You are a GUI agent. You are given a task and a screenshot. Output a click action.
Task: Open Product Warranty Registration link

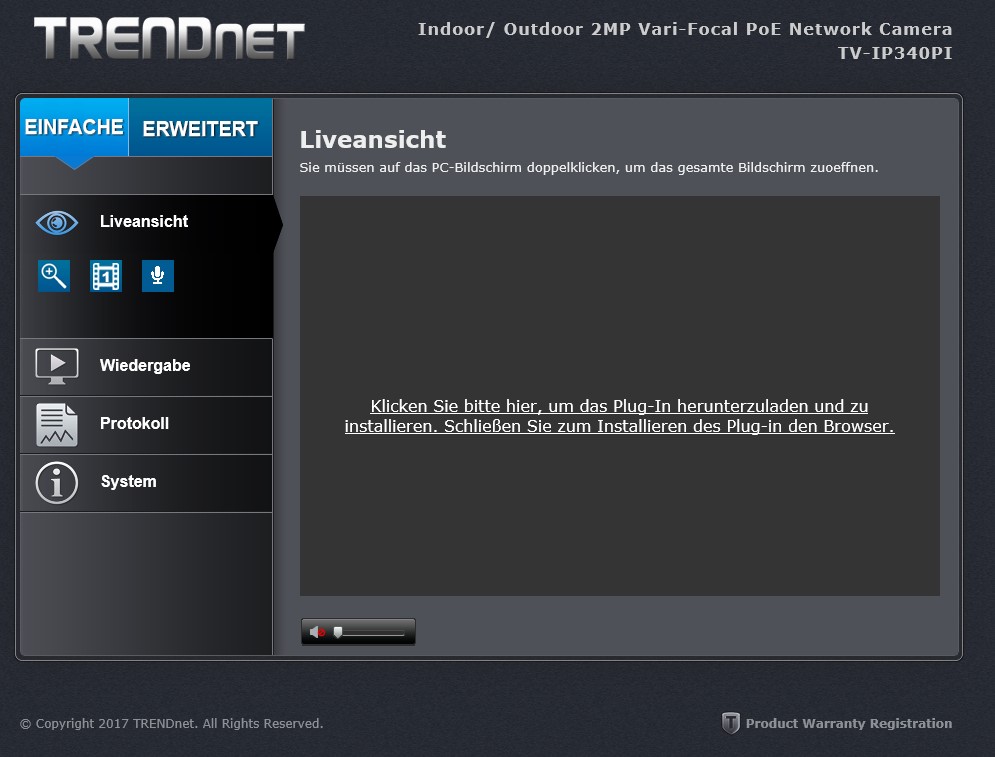[x=848, y=723]
